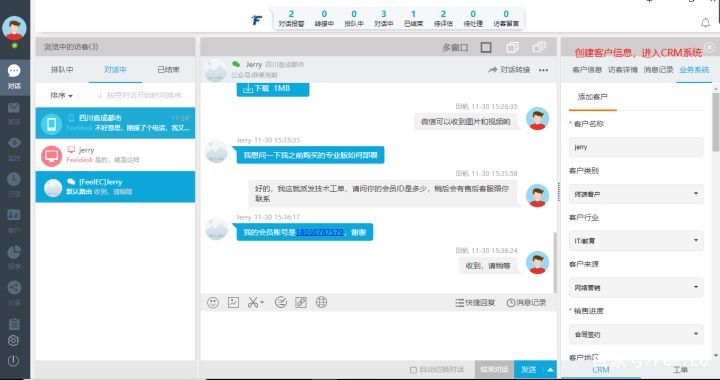
Task: Open the 销售进度 dropdown
Action: 636,334
